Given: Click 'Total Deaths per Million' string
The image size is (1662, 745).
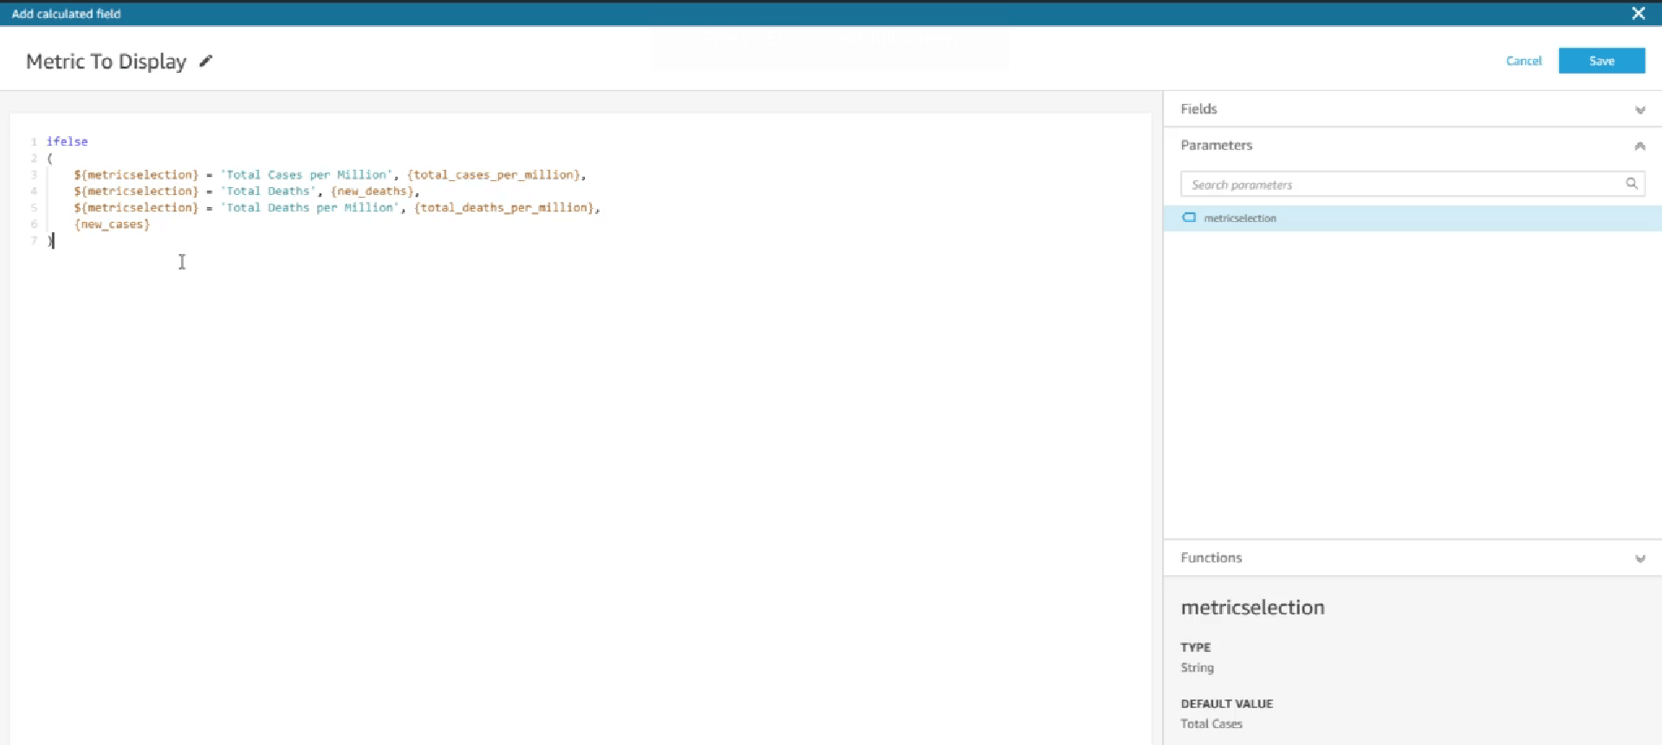Looking at the screenshot, I should (x=310, y=207).
